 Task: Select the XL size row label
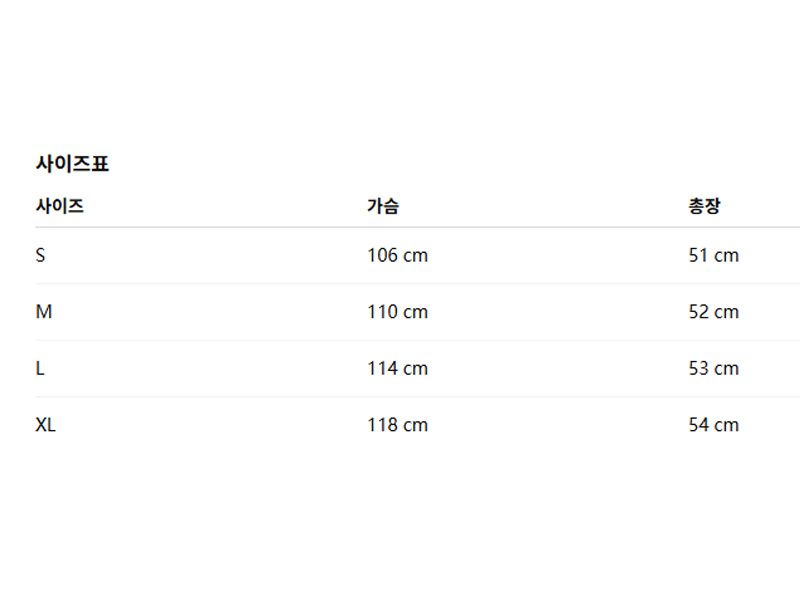coord(46,425)
